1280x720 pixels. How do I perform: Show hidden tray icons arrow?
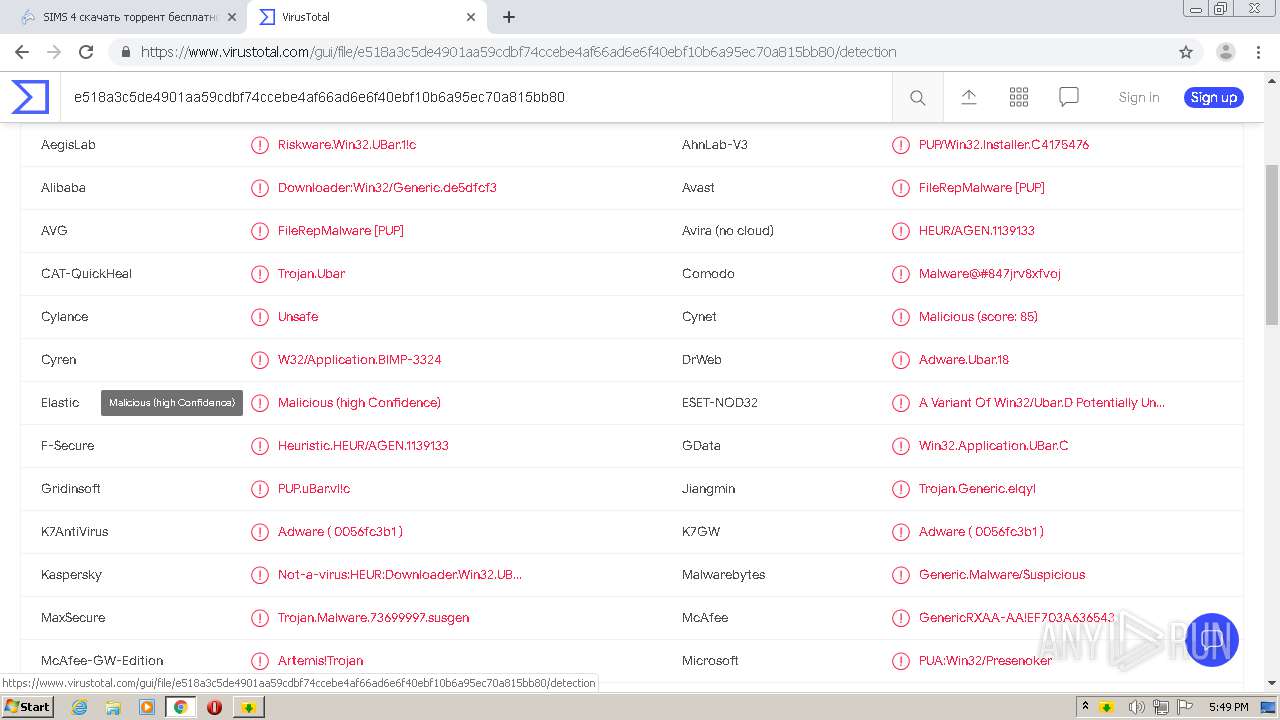coord(1085,707)
